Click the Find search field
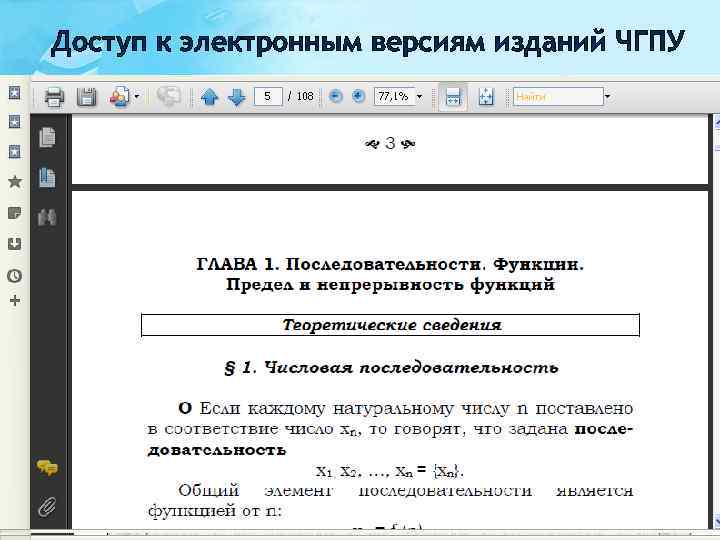 coord(558,96)
